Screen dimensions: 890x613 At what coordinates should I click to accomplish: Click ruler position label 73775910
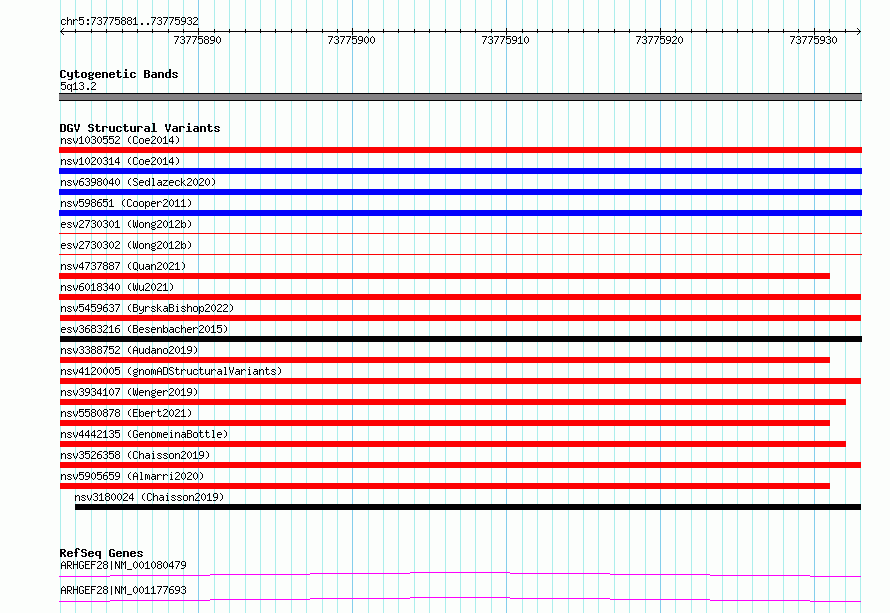tap(505, 40)
